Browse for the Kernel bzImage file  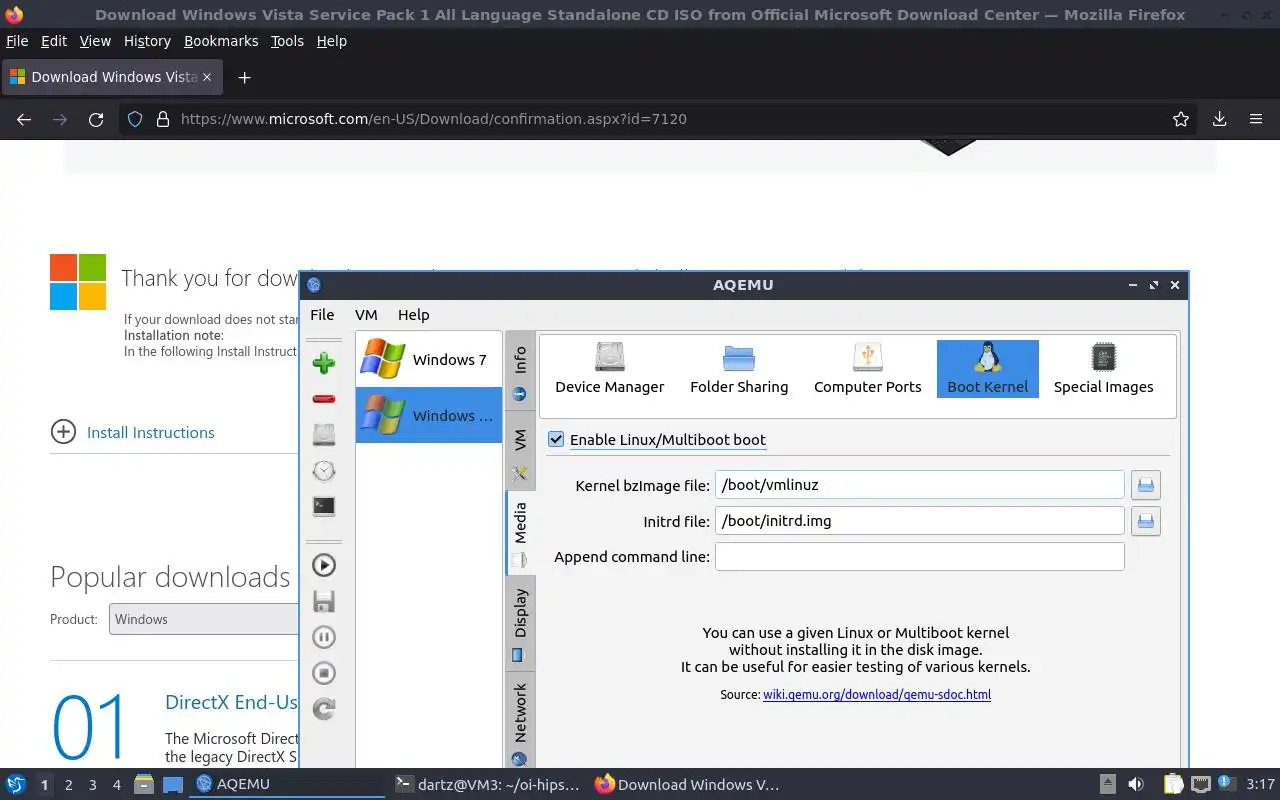[1146, 485]
